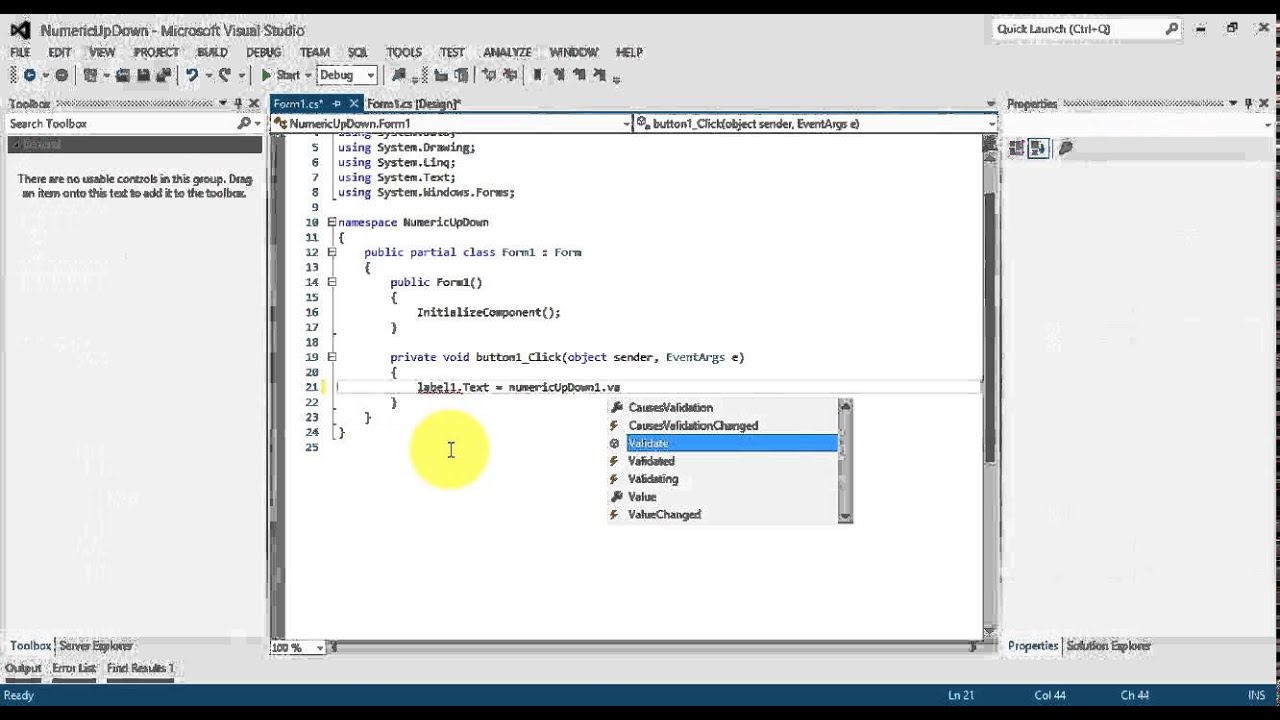Click the Open File toolbar icon
Image resolution: width=1280 pixels, height=720 pixels.
[123, 75]
